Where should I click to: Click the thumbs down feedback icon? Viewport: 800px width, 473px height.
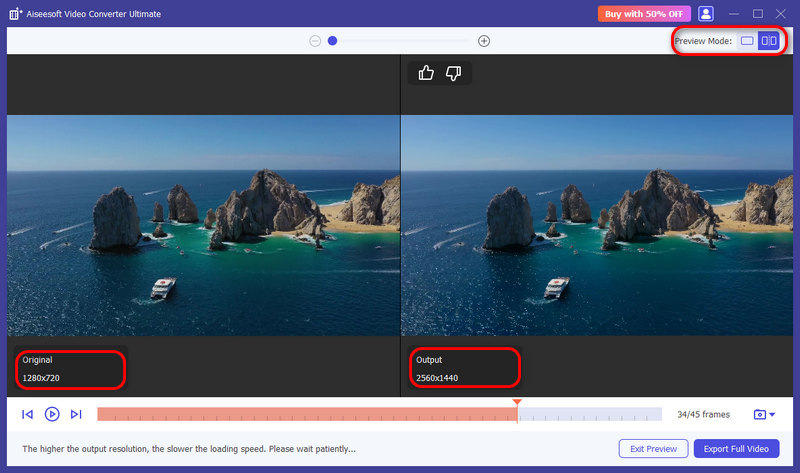pyautogui.click(x=453, y=72)
